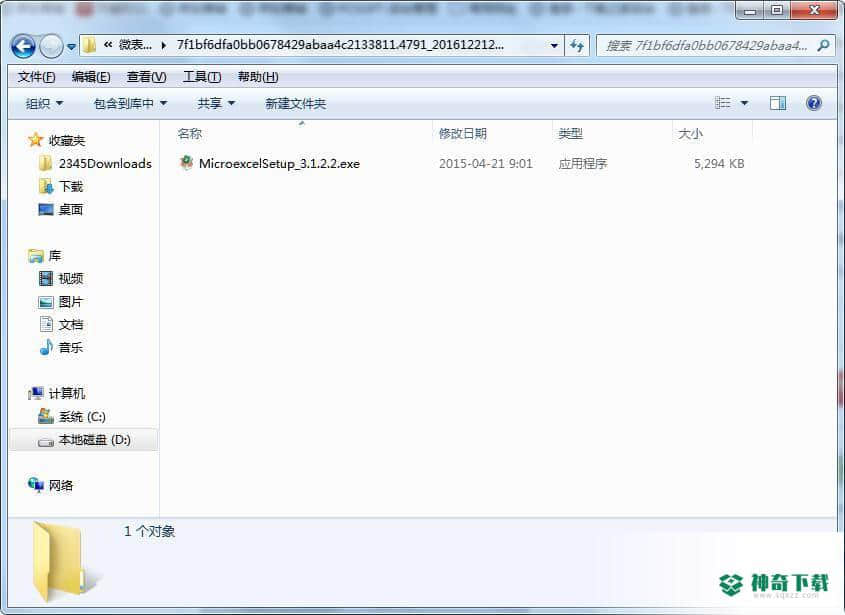Open the more view options arrow

tap(744, 103)
